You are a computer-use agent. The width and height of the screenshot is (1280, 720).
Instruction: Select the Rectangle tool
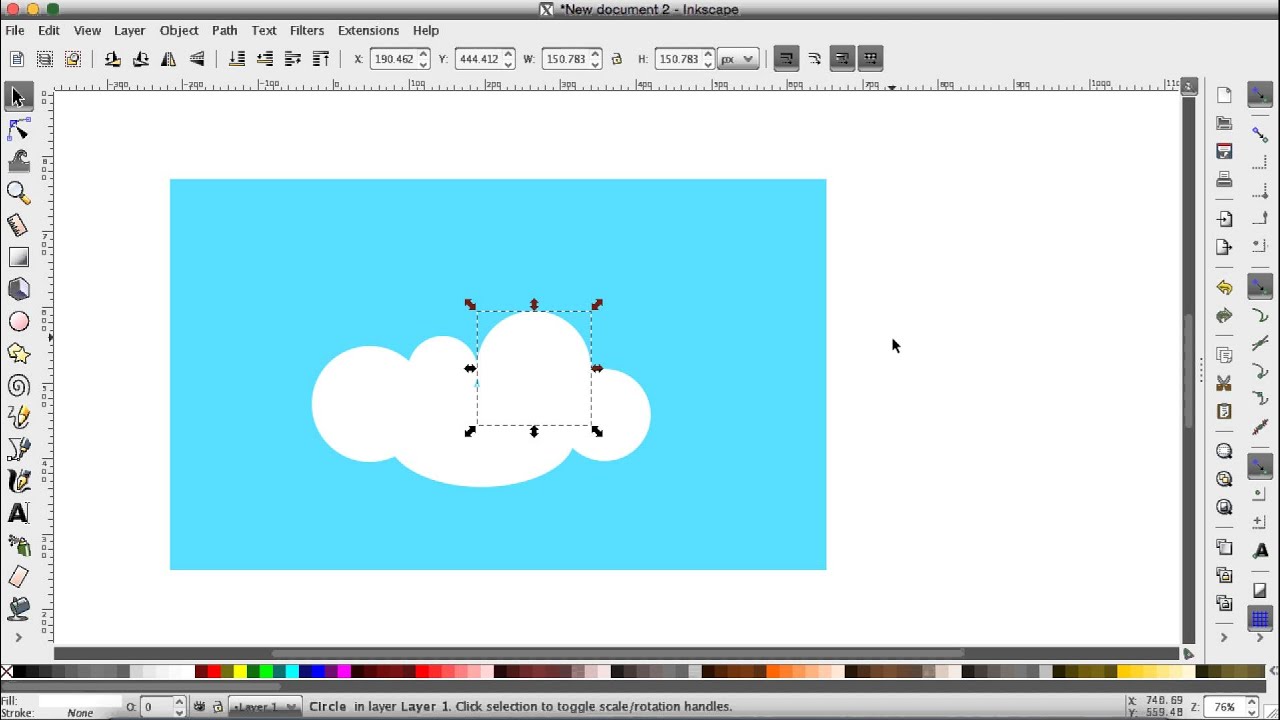tap(18, 257)
